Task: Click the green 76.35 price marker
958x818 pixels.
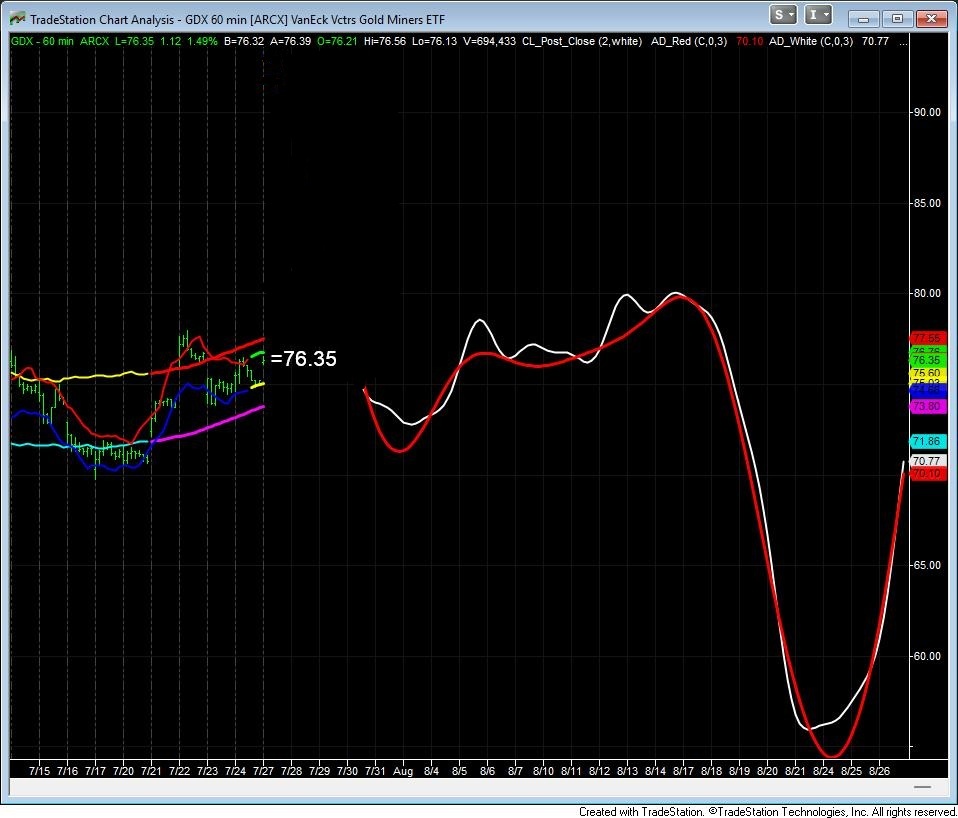Action: 927,360
